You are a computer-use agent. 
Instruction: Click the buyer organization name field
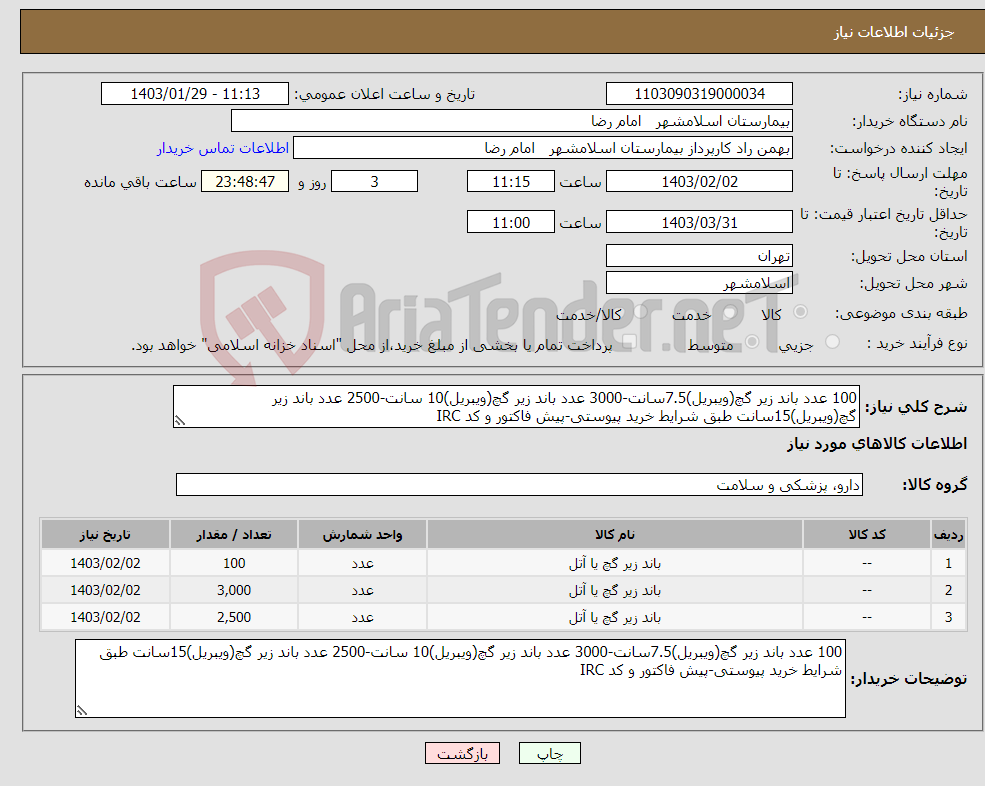(x=512, y=121)
